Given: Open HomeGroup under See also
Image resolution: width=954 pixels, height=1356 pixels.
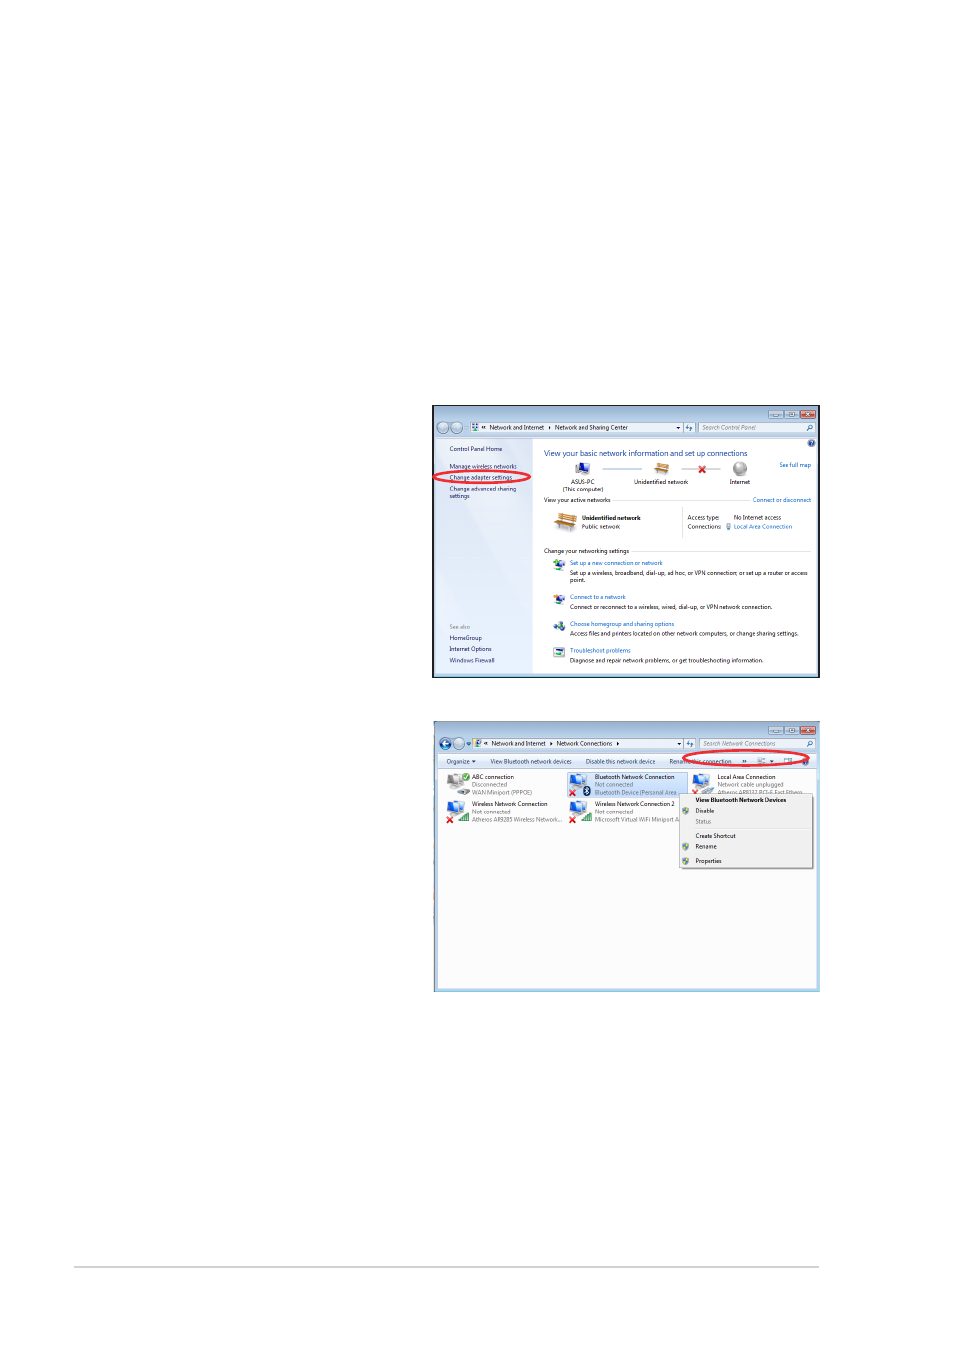Looking at the screenshot, I should point(466,638).
